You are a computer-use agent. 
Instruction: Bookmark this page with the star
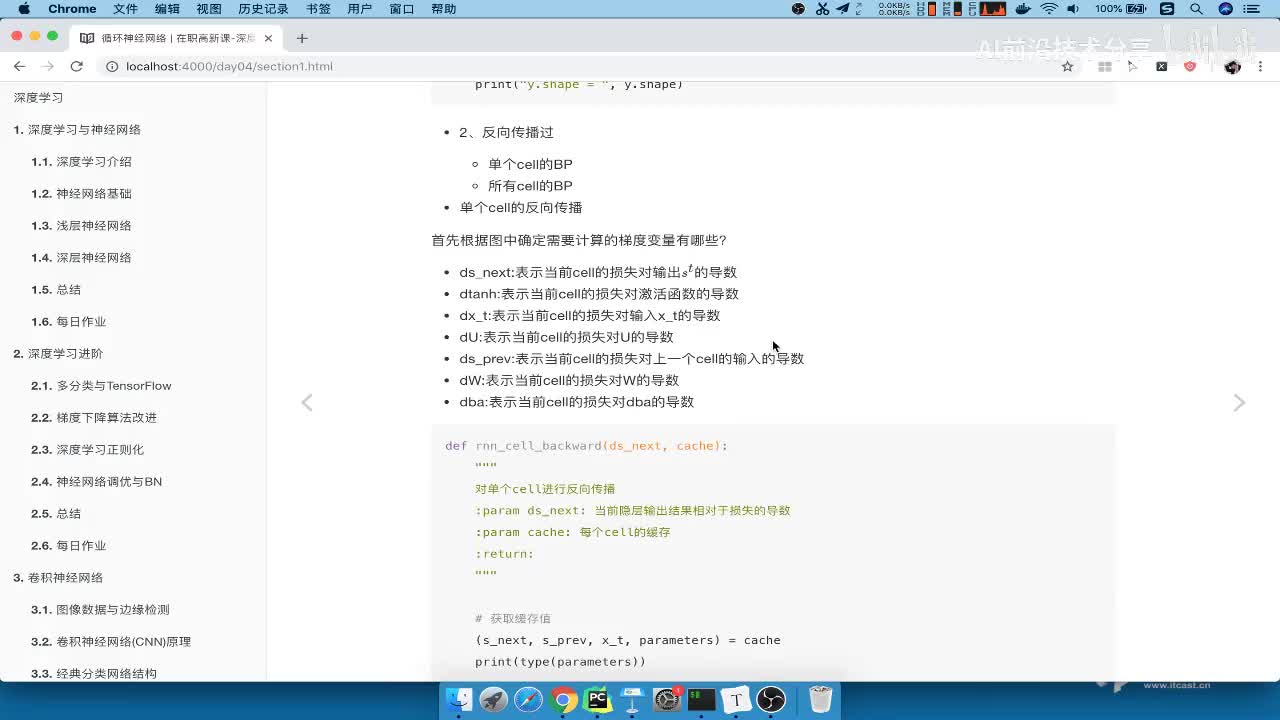(1067, 66)
